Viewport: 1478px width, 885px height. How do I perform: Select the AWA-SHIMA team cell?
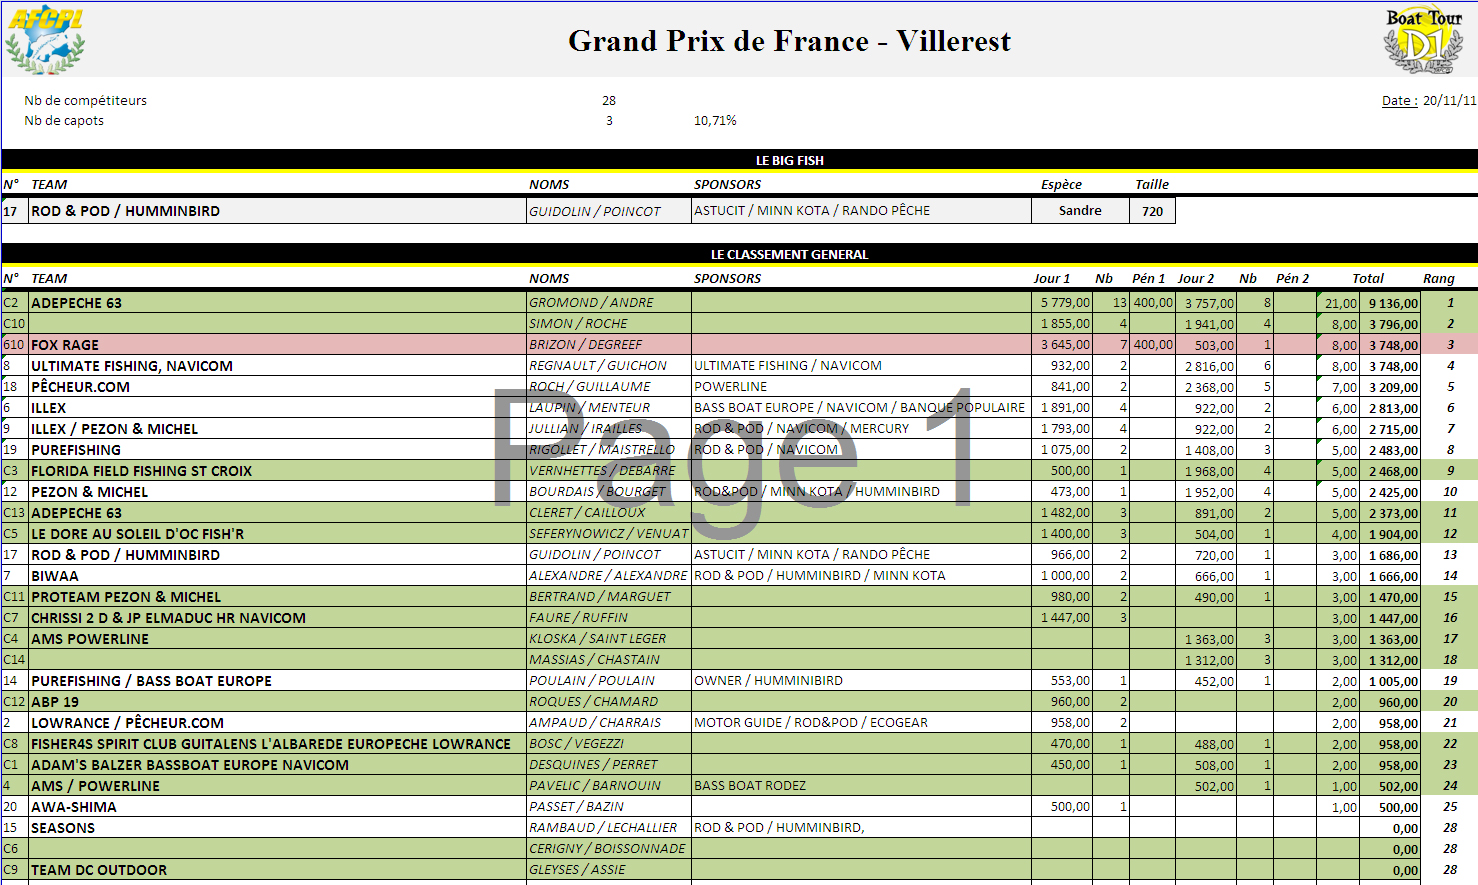[278, 806]
